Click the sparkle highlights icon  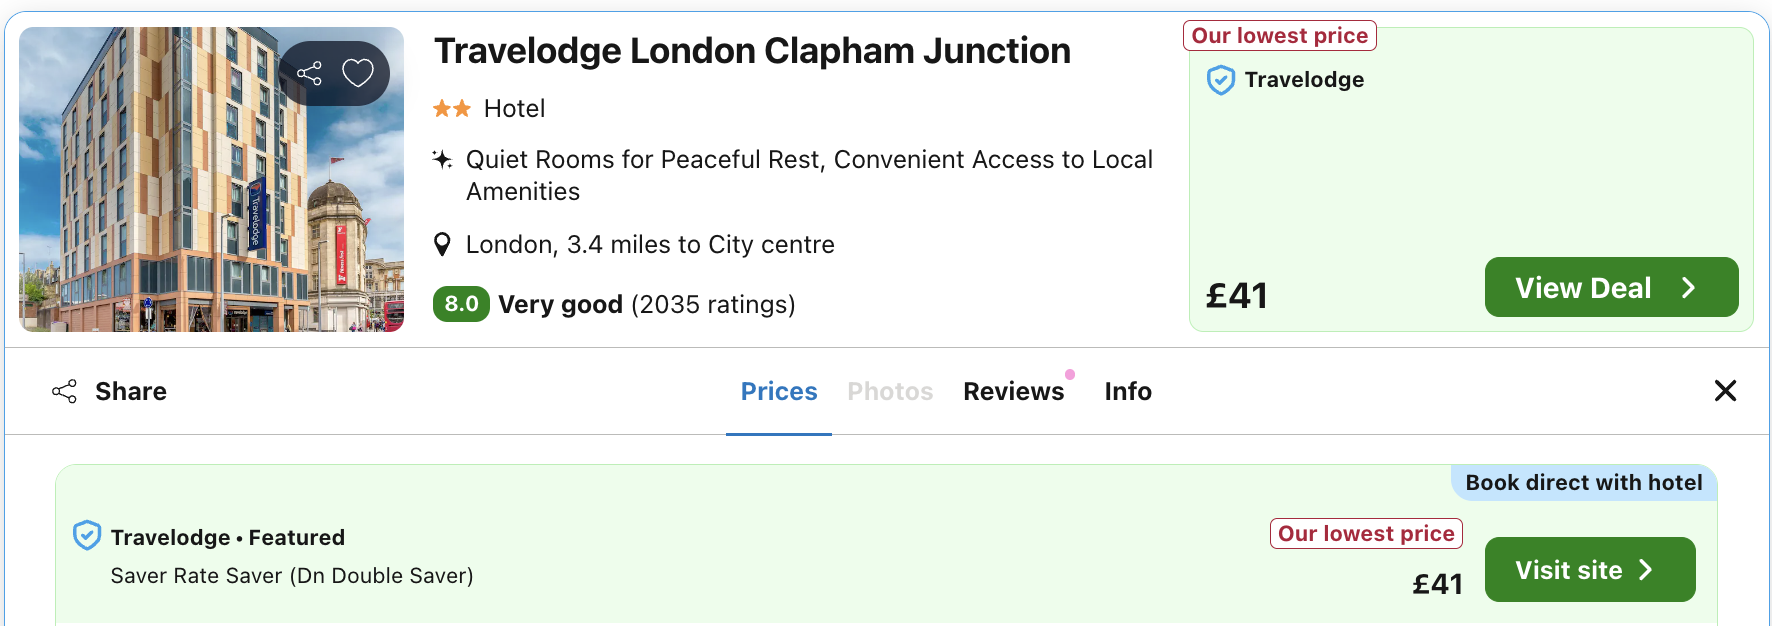(442, 160)
